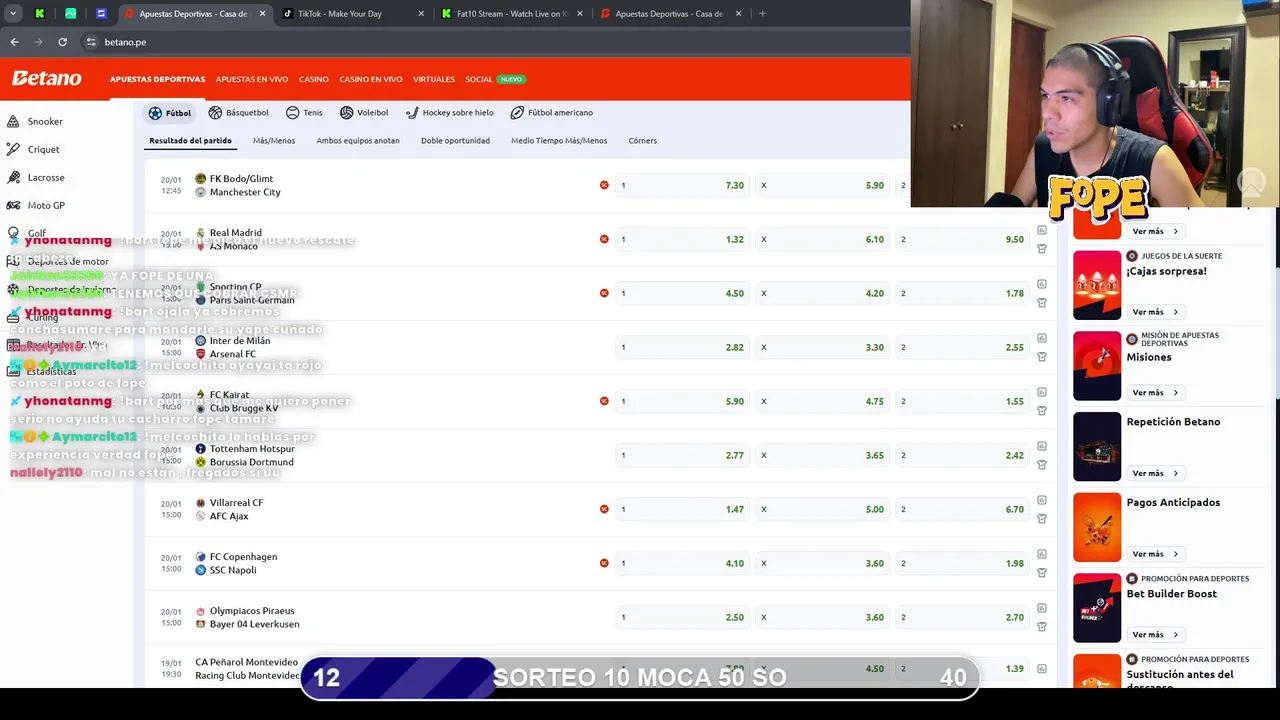Switch to Más/Menos market tab
Image resolution: width=1280 pixels, height=720 pixels.
coord(274,141)
